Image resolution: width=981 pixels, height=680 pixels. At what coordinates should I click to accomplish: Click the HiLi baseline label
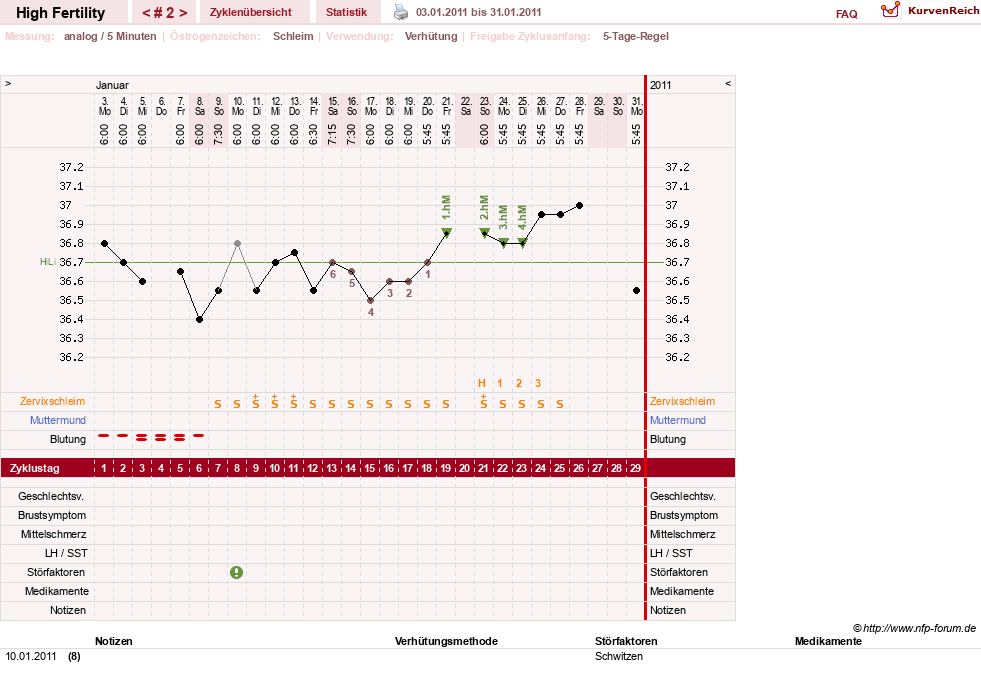tap(48, 262)
